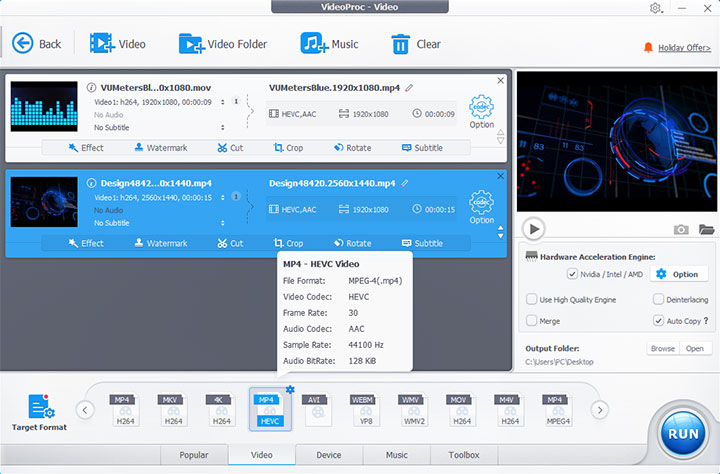
Task: Expand subtitle selector of Design4842 mp4
Action: 223,223
